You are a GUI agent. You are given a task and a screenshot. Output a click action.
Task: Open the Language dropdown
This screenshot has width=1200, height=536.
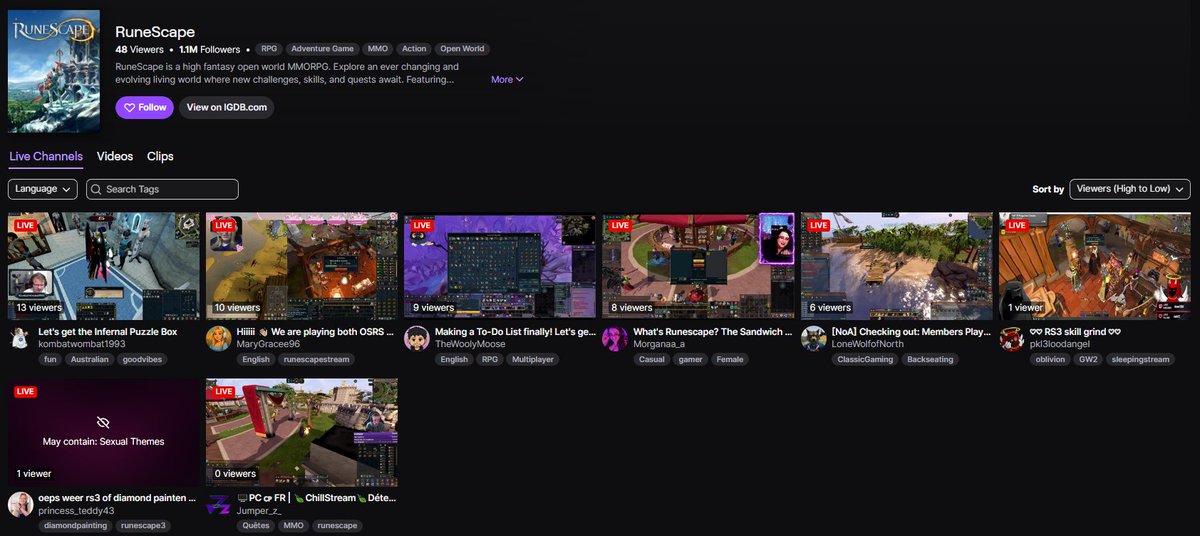(x=43, y=189)
